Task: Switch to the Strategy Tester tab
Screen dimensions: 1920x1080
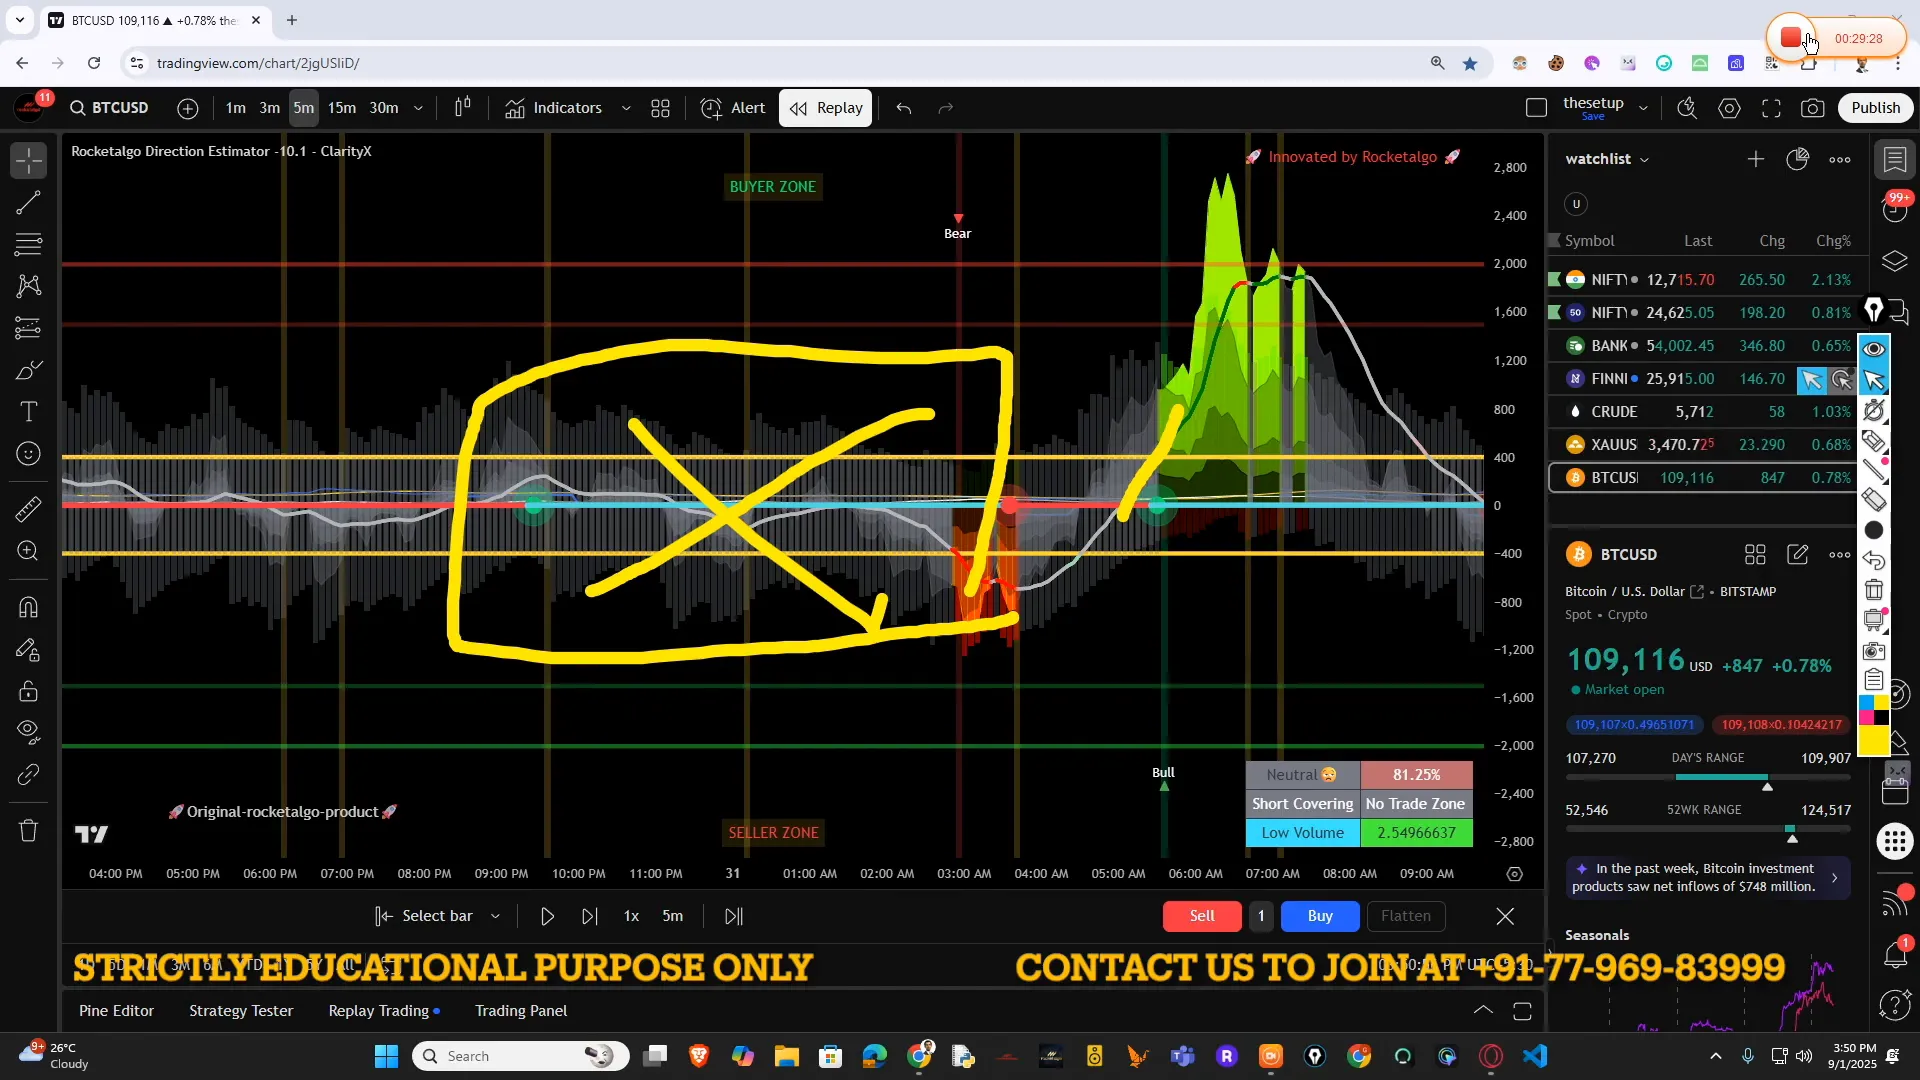Action: pos(240,1011)
